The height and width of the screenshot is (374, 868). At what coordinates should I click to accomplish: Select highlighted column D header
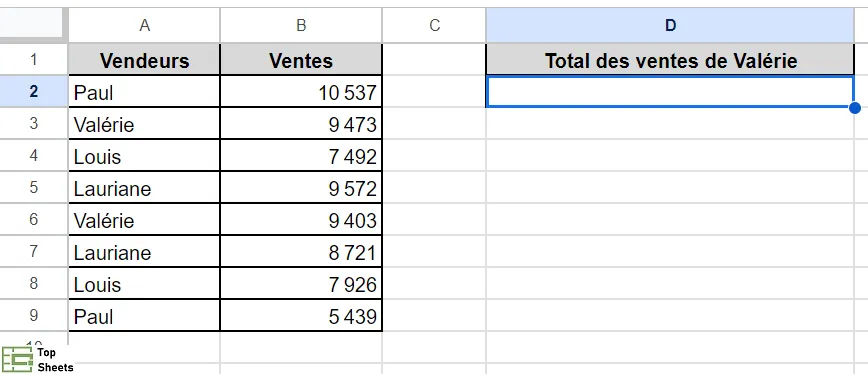670,25
